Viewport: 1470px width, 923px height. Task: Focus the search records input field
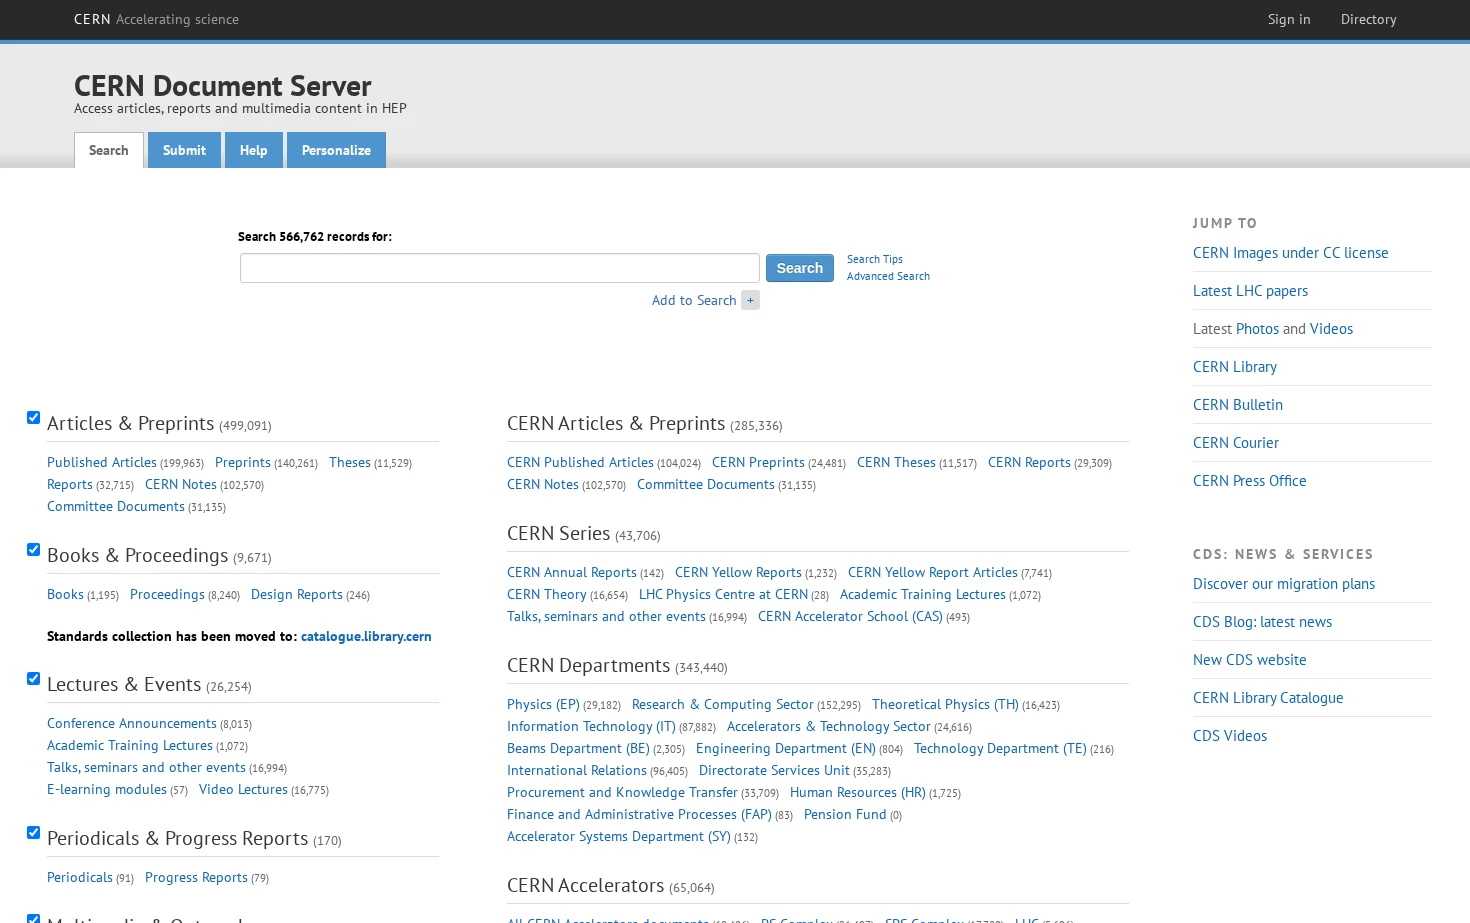tap(500, 268)
